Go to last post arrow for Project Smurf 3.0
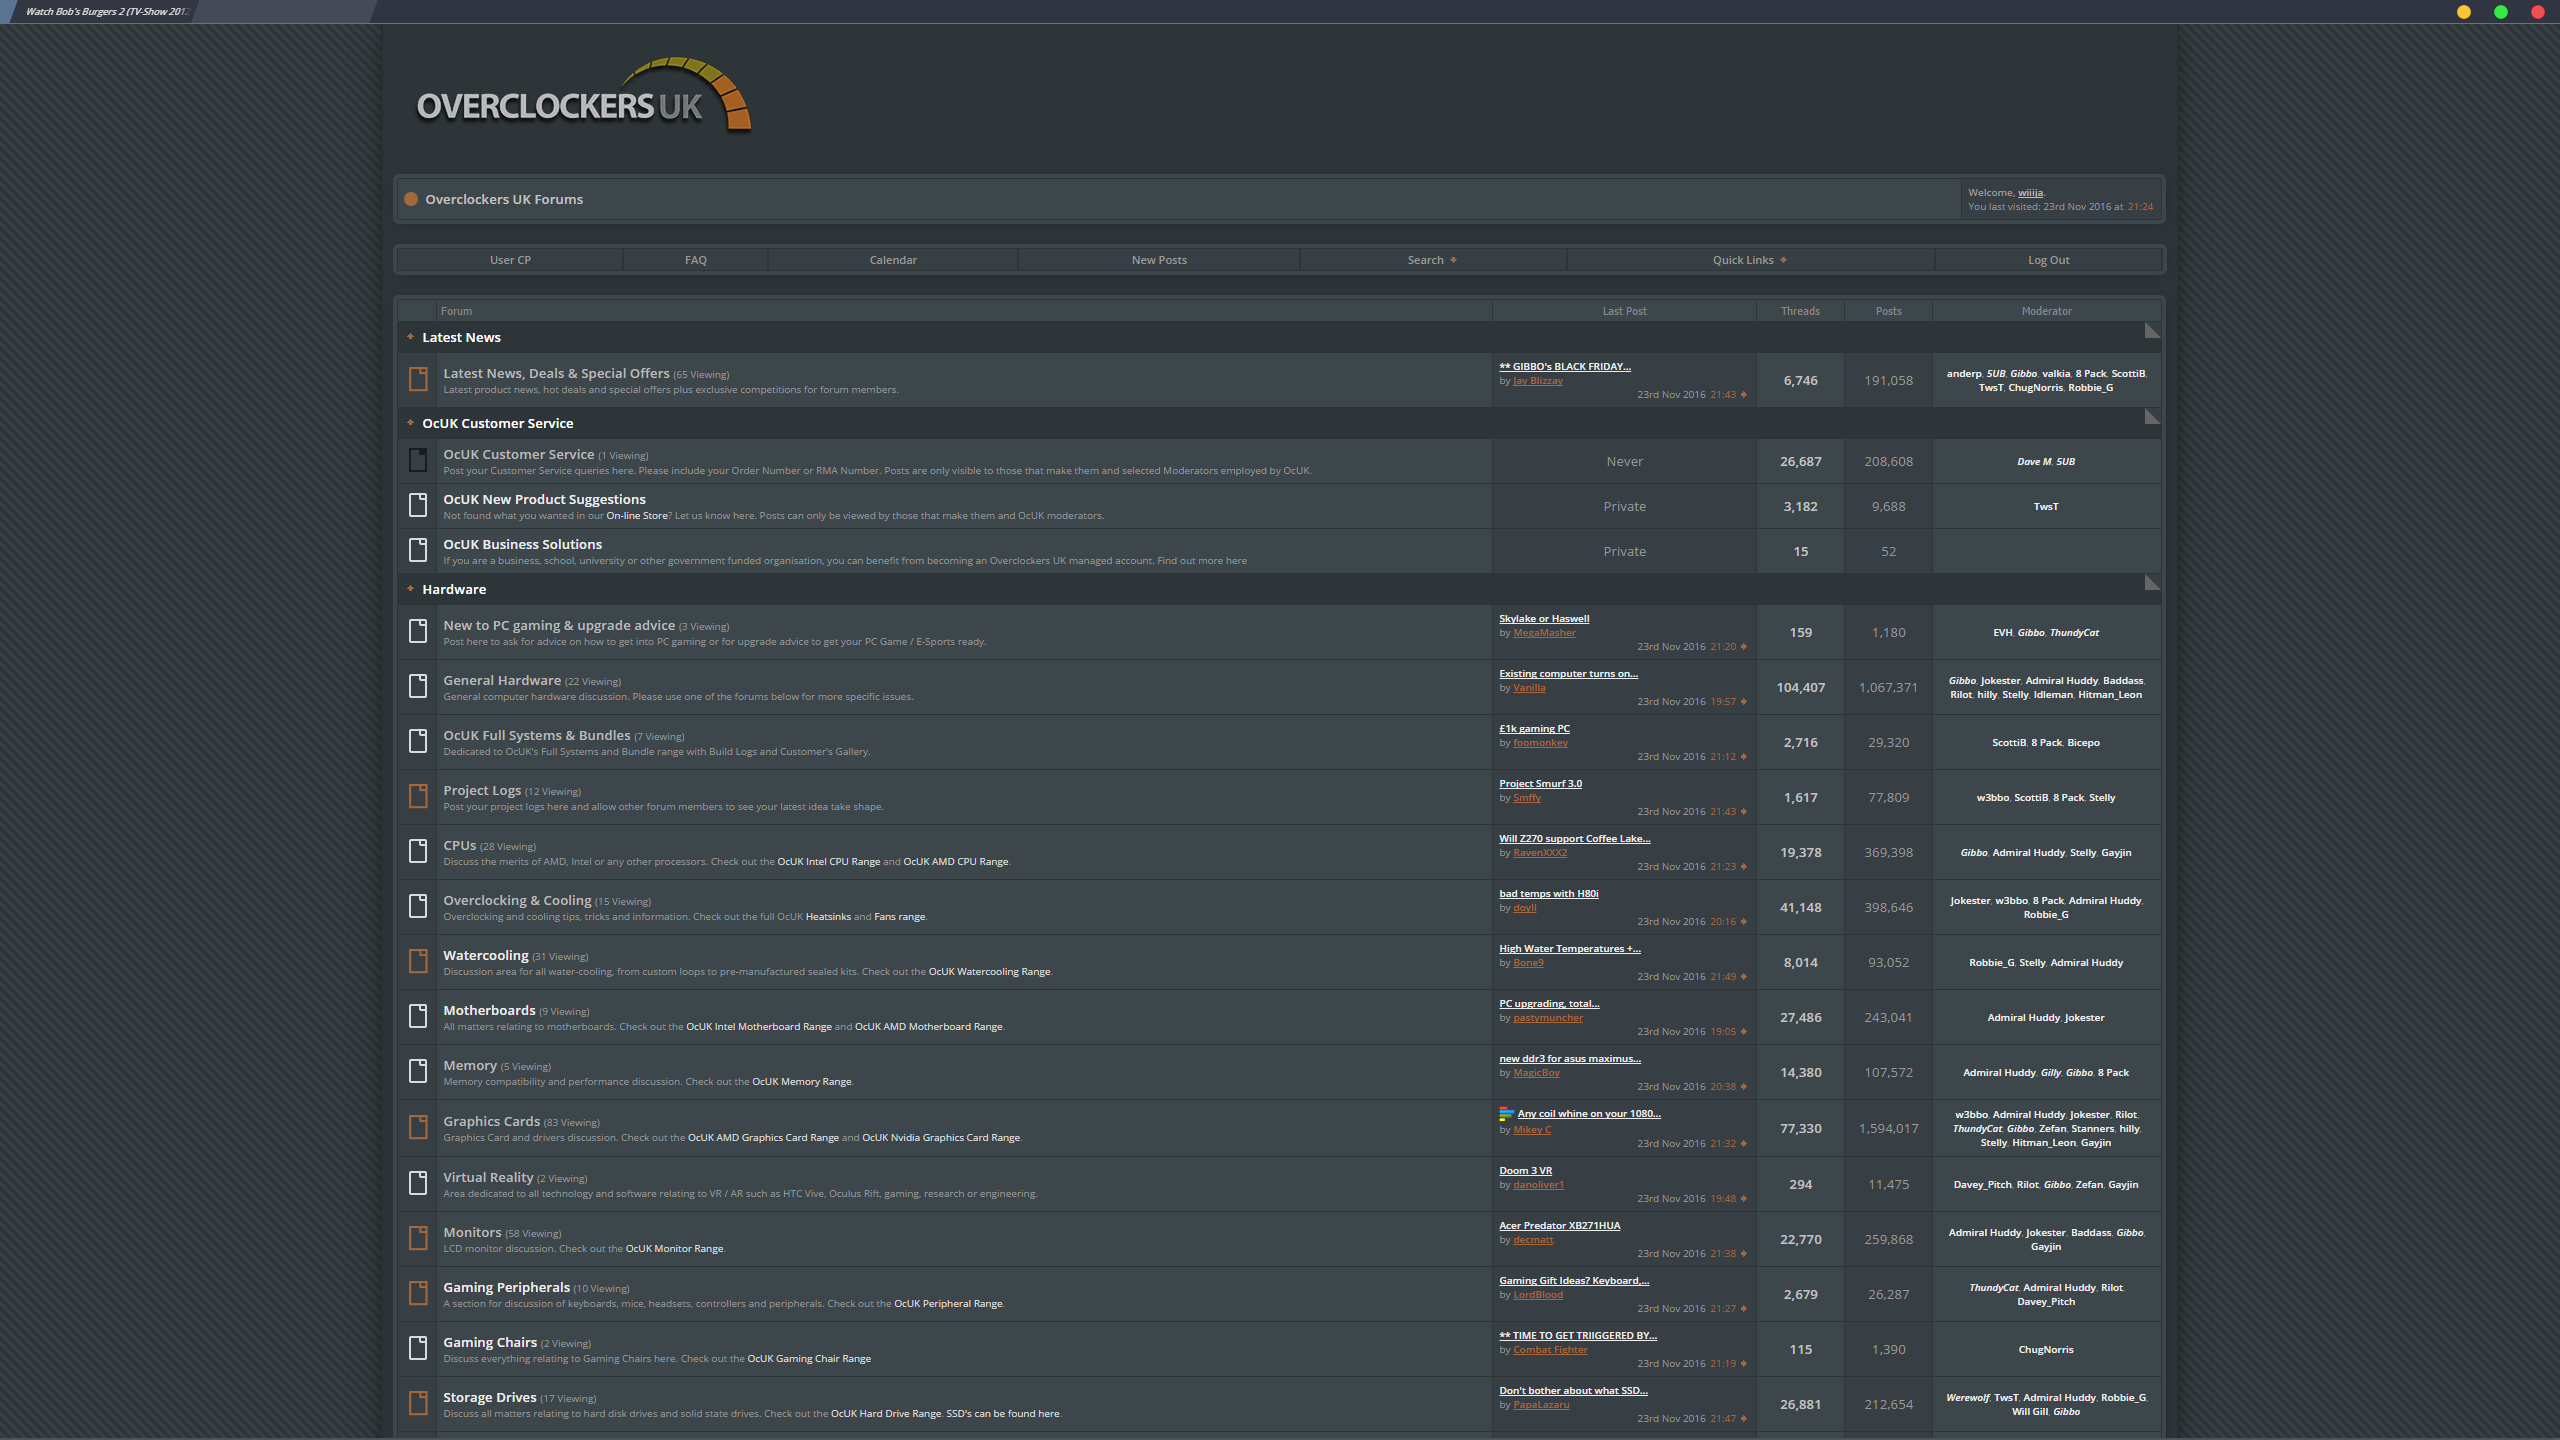2560x1440 pixels. tap(1744, 812)
